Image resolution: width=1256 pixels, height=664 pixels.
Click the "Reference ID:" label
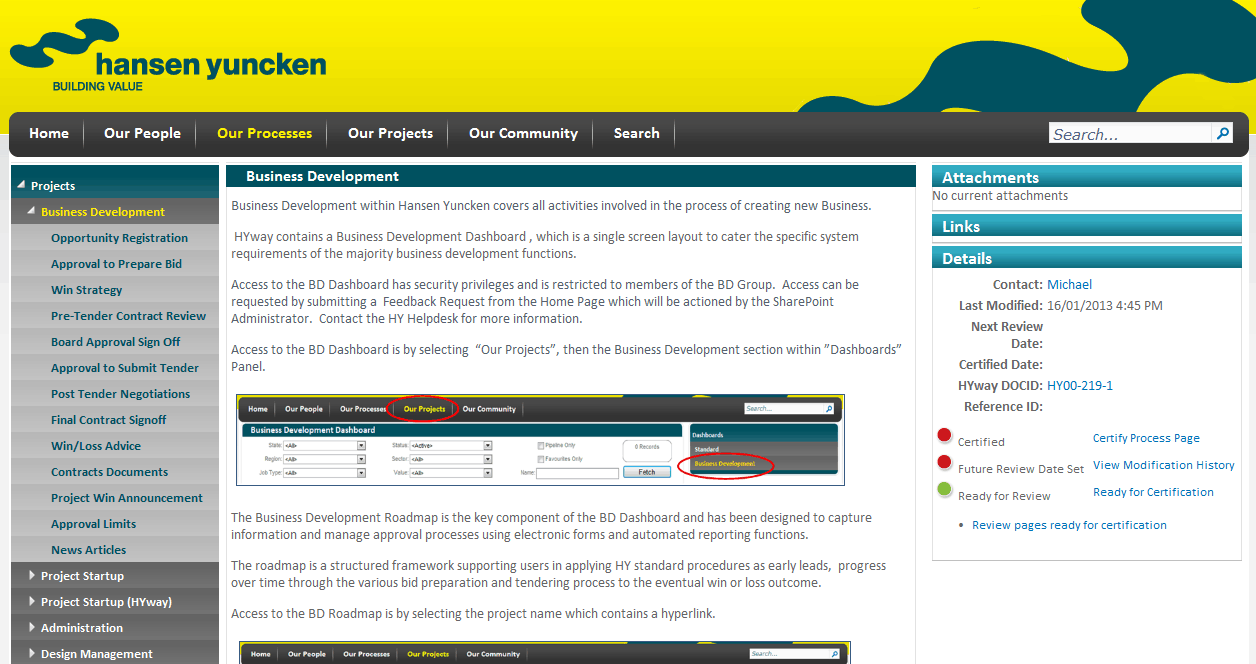point(1003,407)
